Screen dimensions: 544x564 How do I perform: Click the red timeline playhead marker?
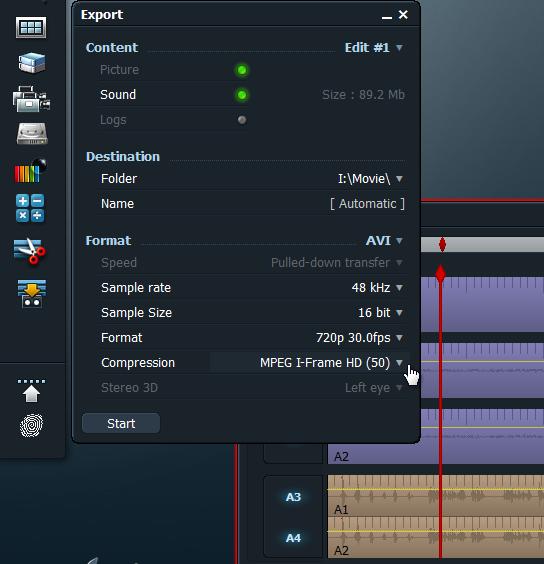pyautogui.click(x=441, y=274)
